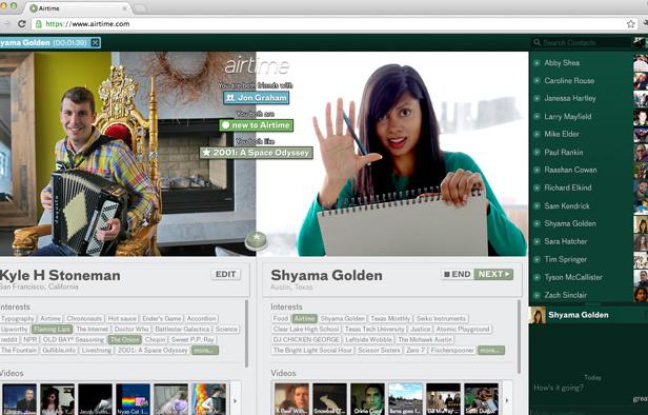Click status dot beside Tim Springer
Viewport: 648px width, 415px height.
[x=536, y=259]
